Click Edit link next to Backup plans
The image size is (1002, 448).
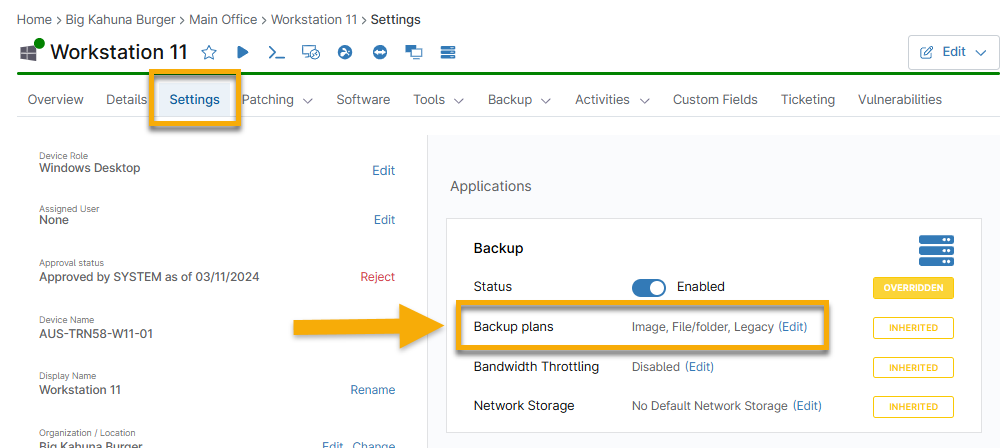point(792,327)
